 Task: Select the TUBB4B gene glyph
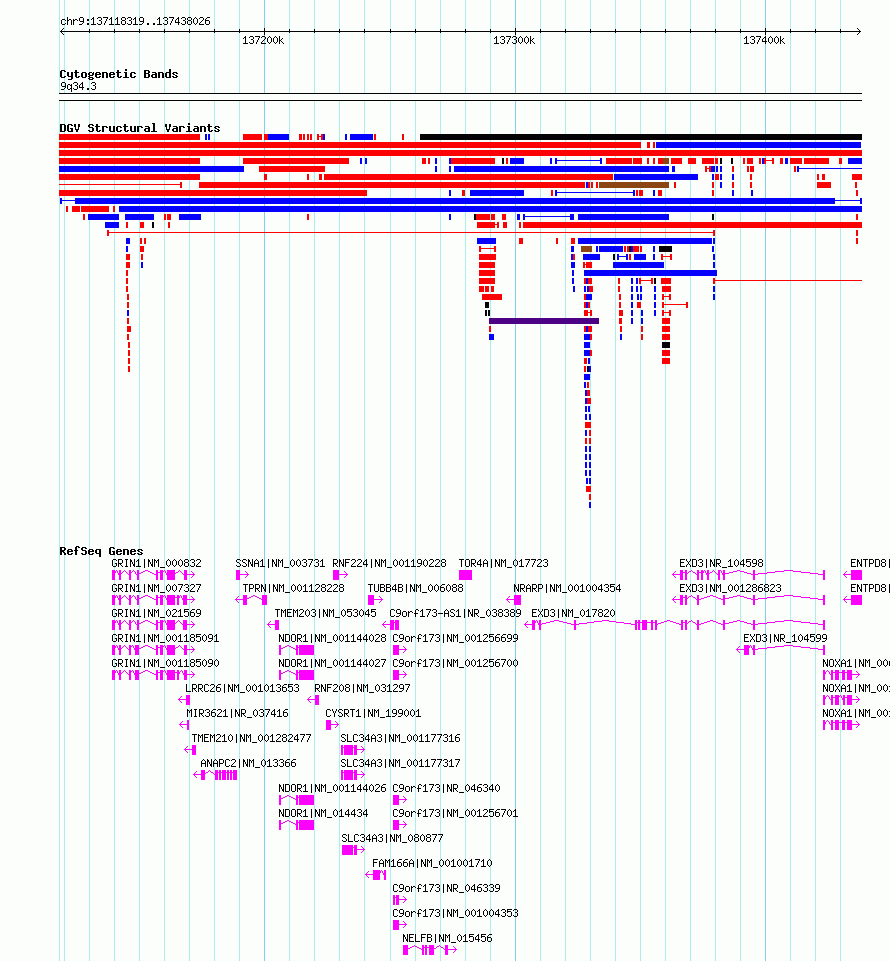(375, 600)
